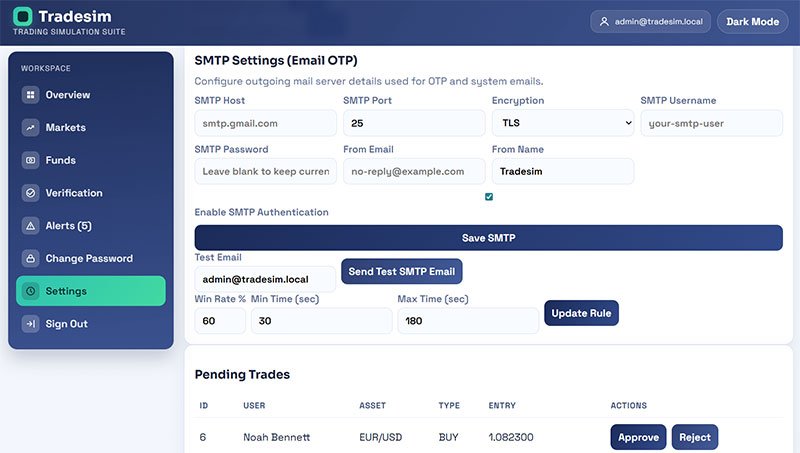Open Settings in the workspace menu
Image resolution: width=800 pixels, height=453 pixels.
(x=91, y=291)
